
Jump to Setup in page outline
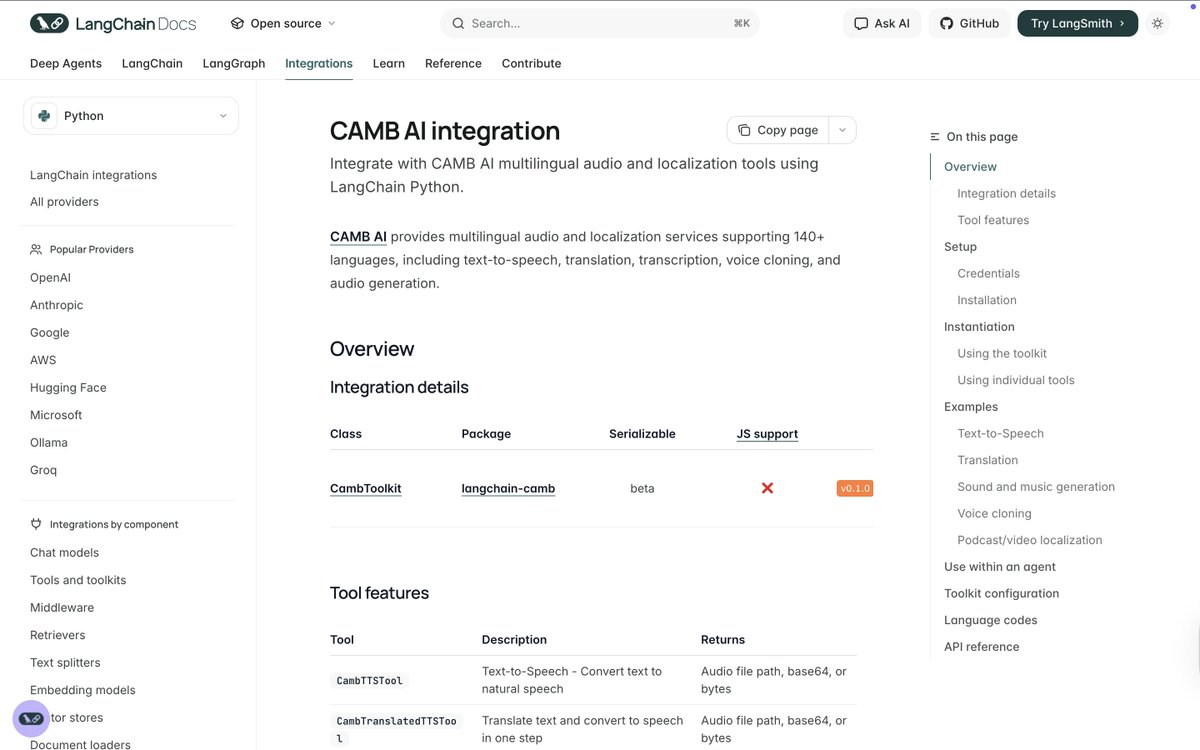point(960,247)
